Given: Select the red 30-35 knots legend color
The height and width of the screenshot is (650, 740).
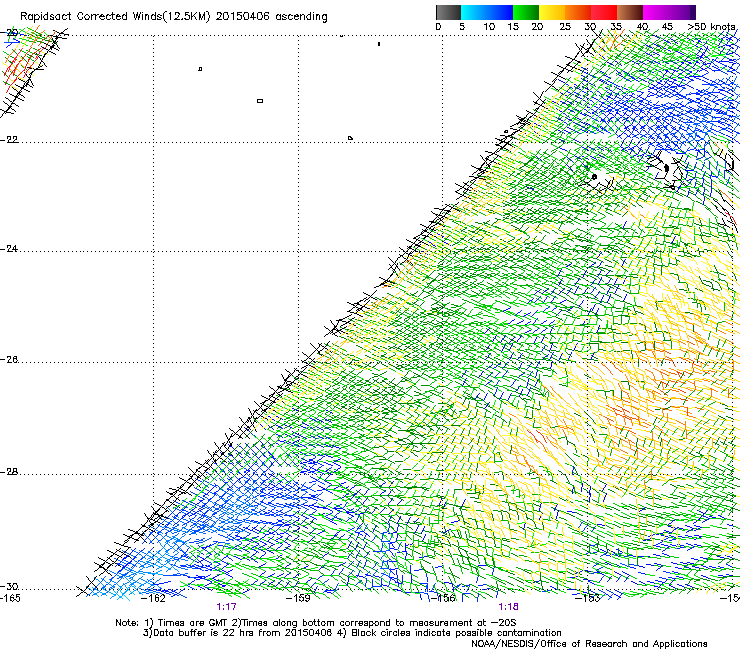Looking at the screenshot, I should click(x=604, y=12).
